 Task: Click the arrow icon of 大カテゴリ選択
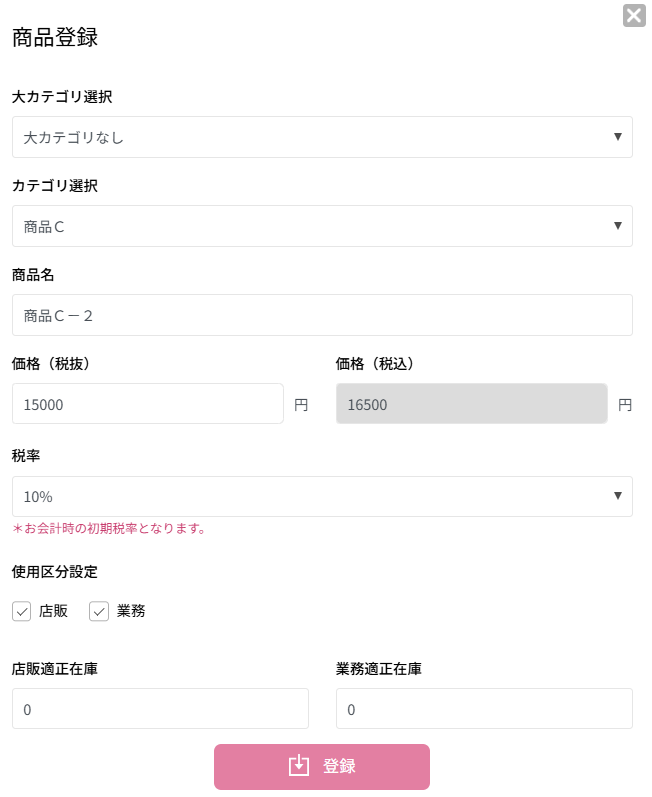[x=618, y=136]
